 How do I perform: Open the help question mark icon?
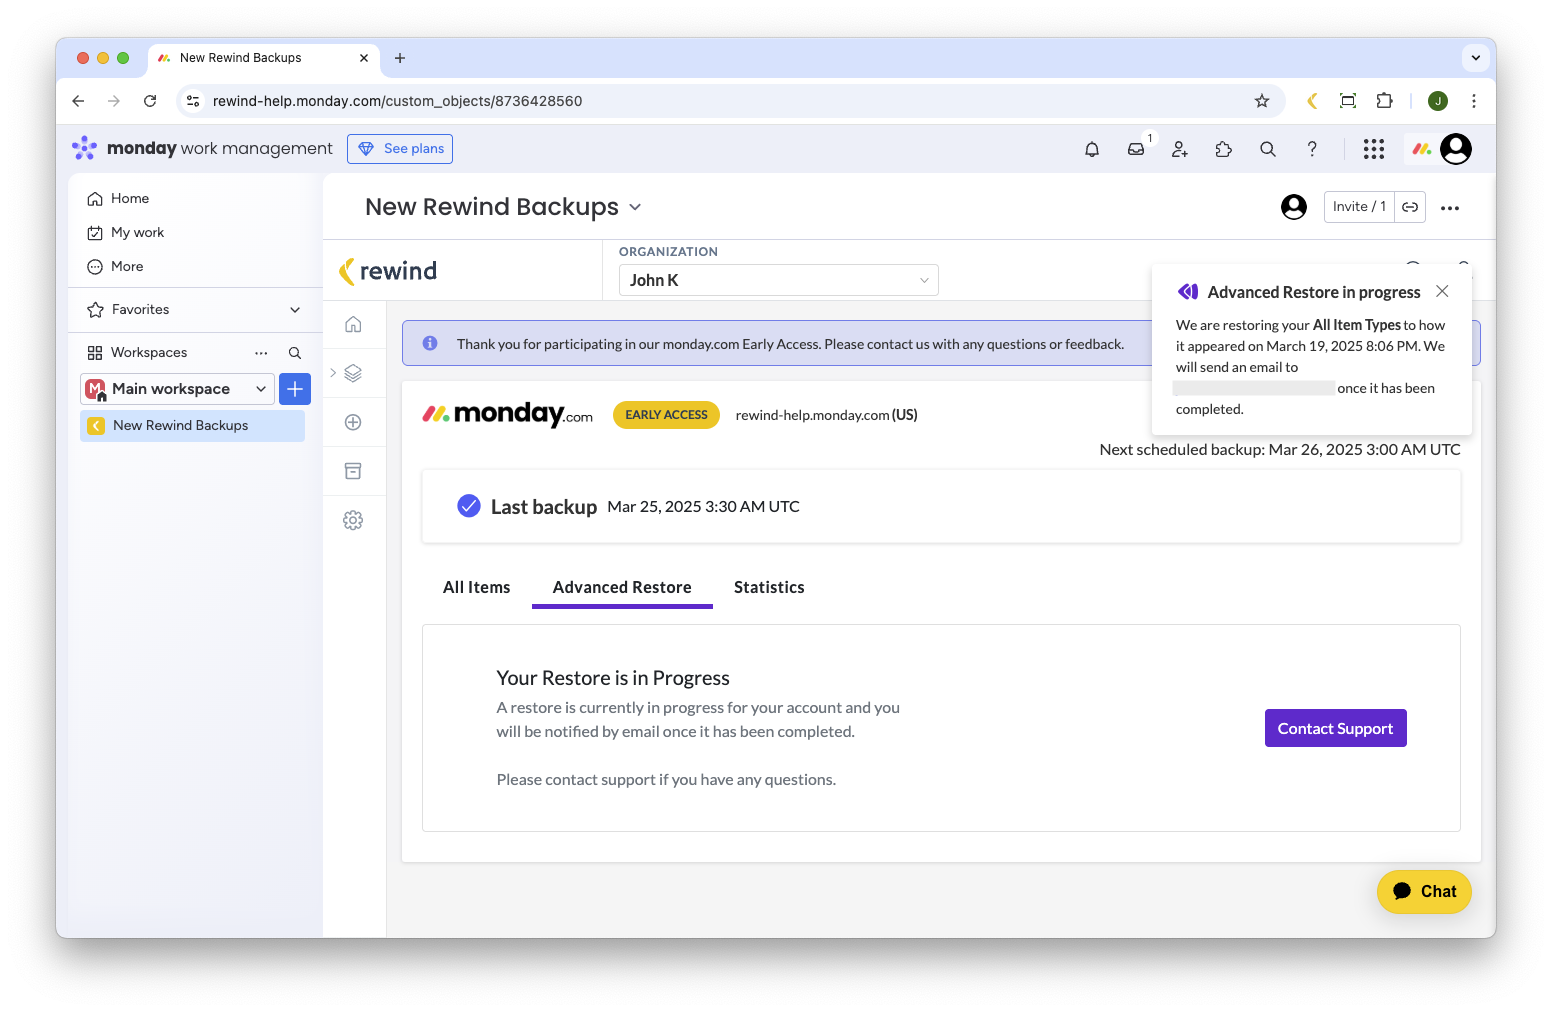(x=1312, y=149)
